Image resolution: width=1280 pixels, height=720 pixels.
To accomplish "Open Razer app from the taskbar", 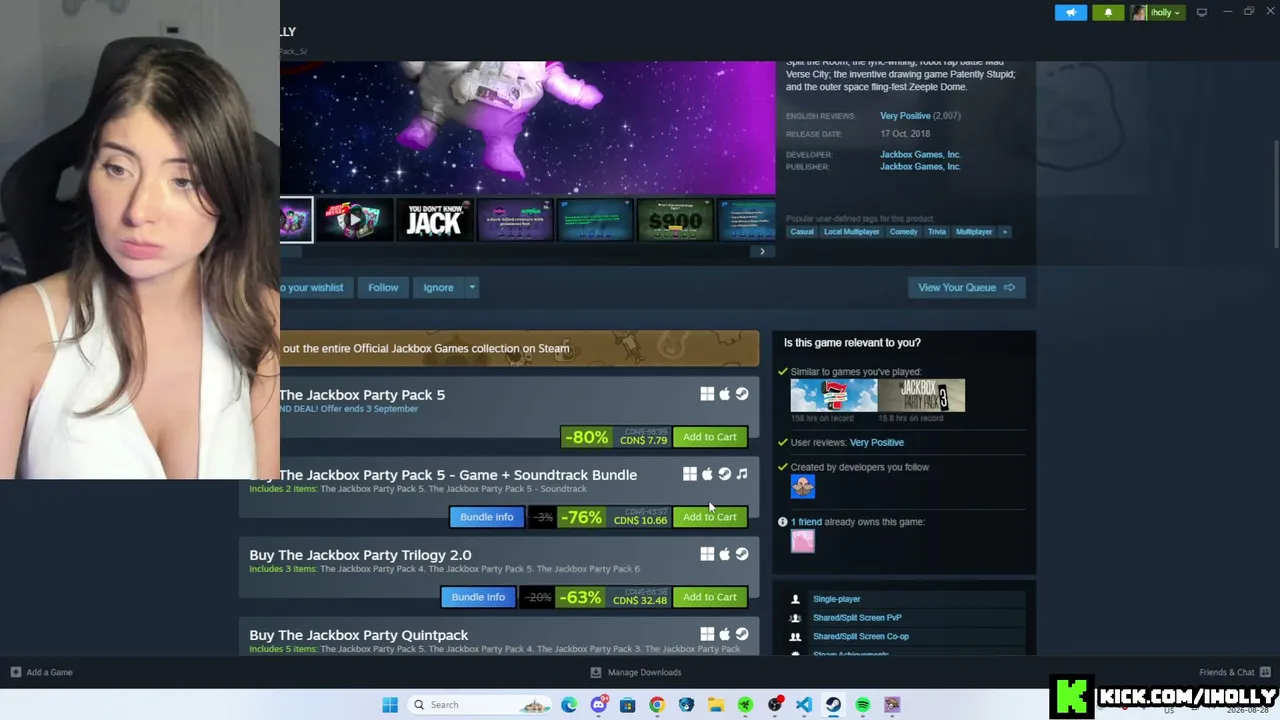I will coord(745,705).
